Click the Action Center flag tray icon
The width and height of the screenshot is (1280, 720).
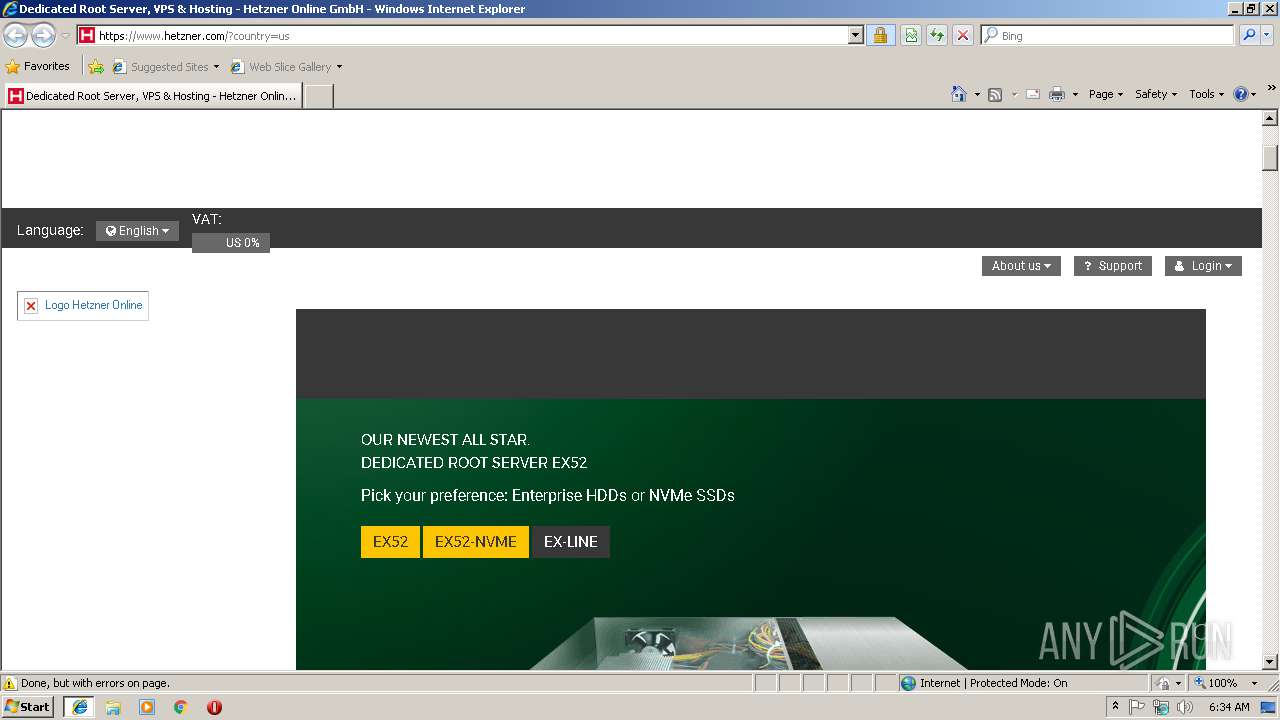(1138, 707)
